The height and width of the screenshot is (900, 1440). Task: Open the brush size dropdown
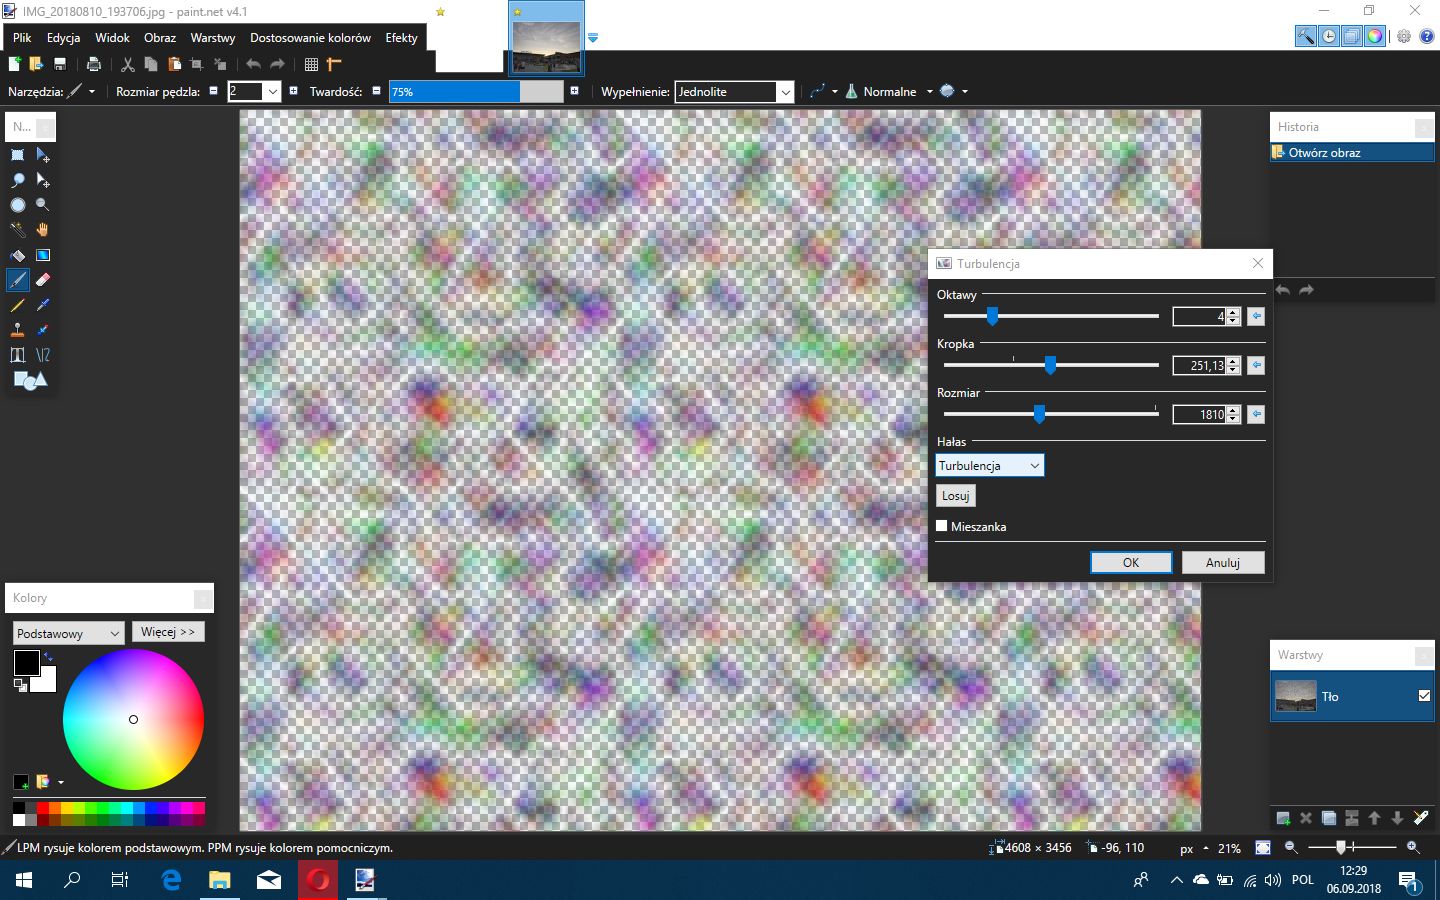[272, 91]
